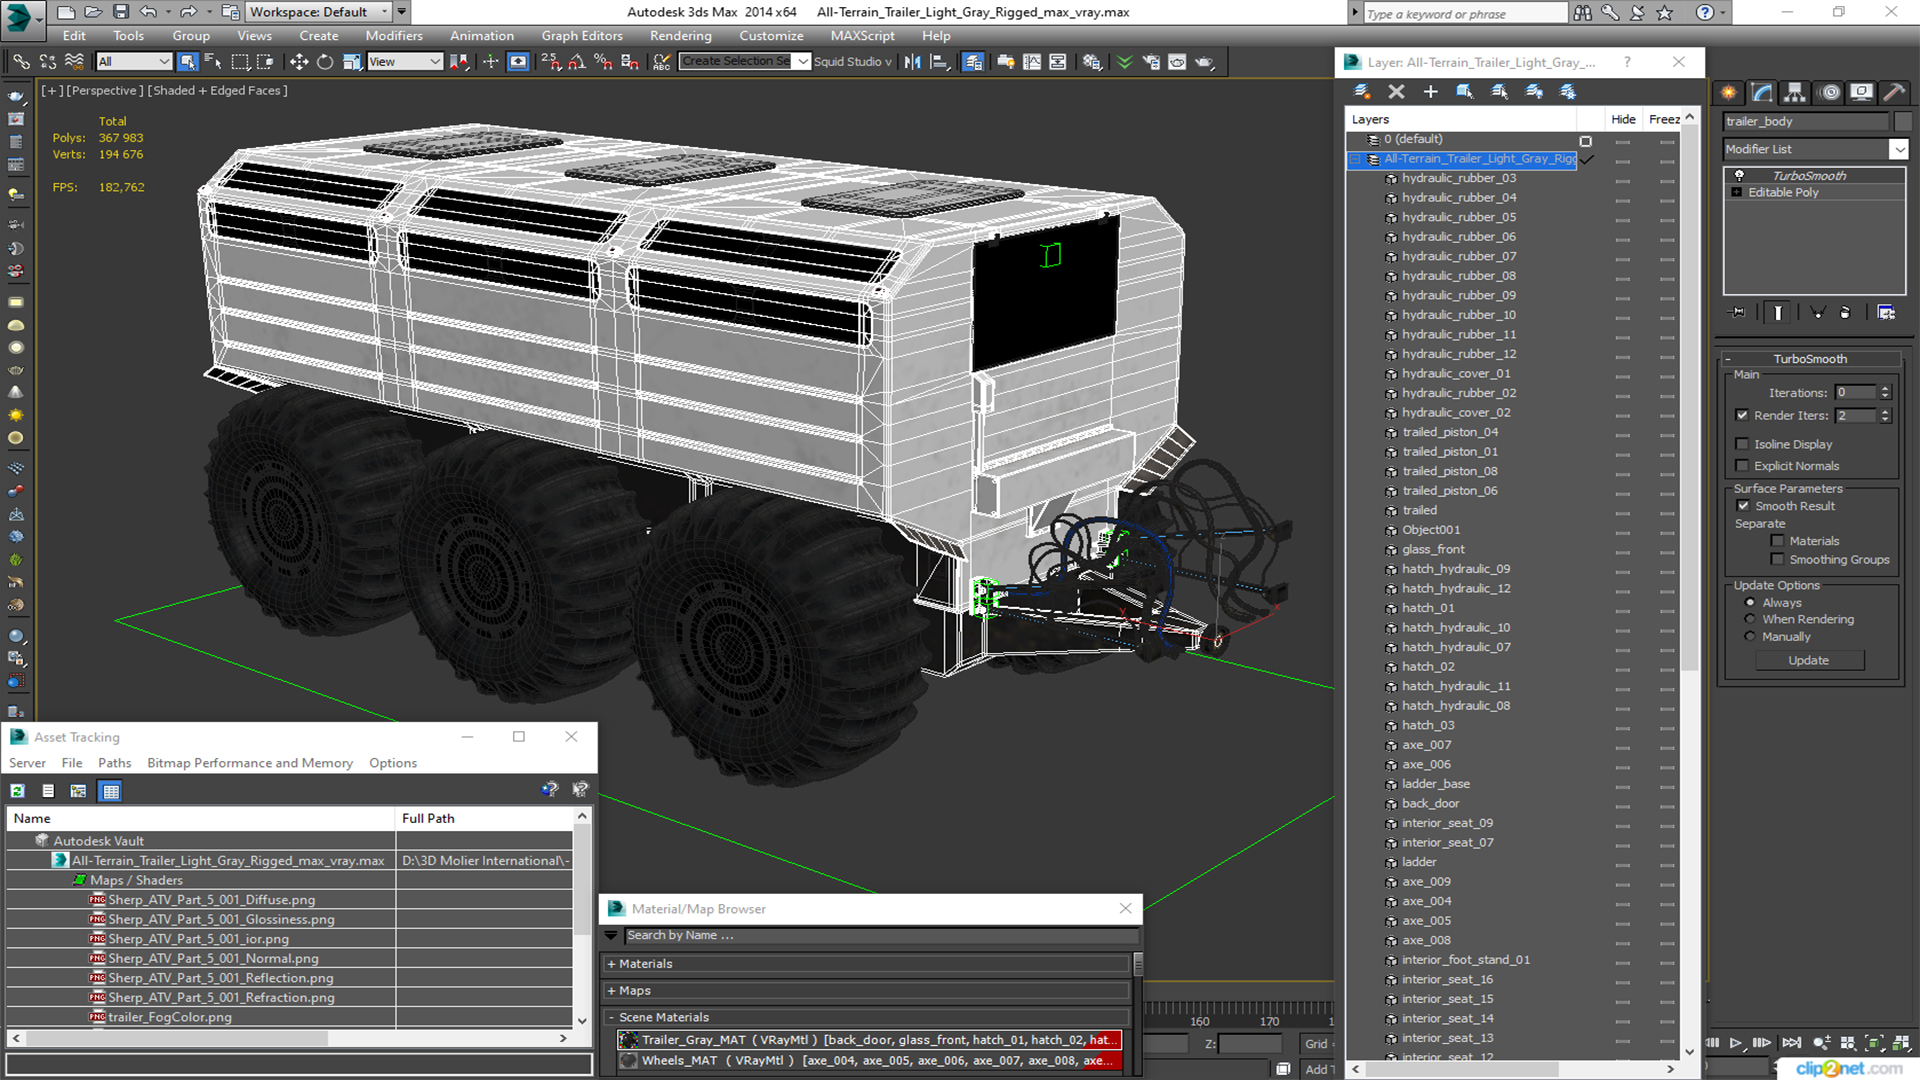Image resolution: width=1920 pixels, height=1080 pixels.
Task: Click the trailer_body object name field
Action: coord(1806,121)
